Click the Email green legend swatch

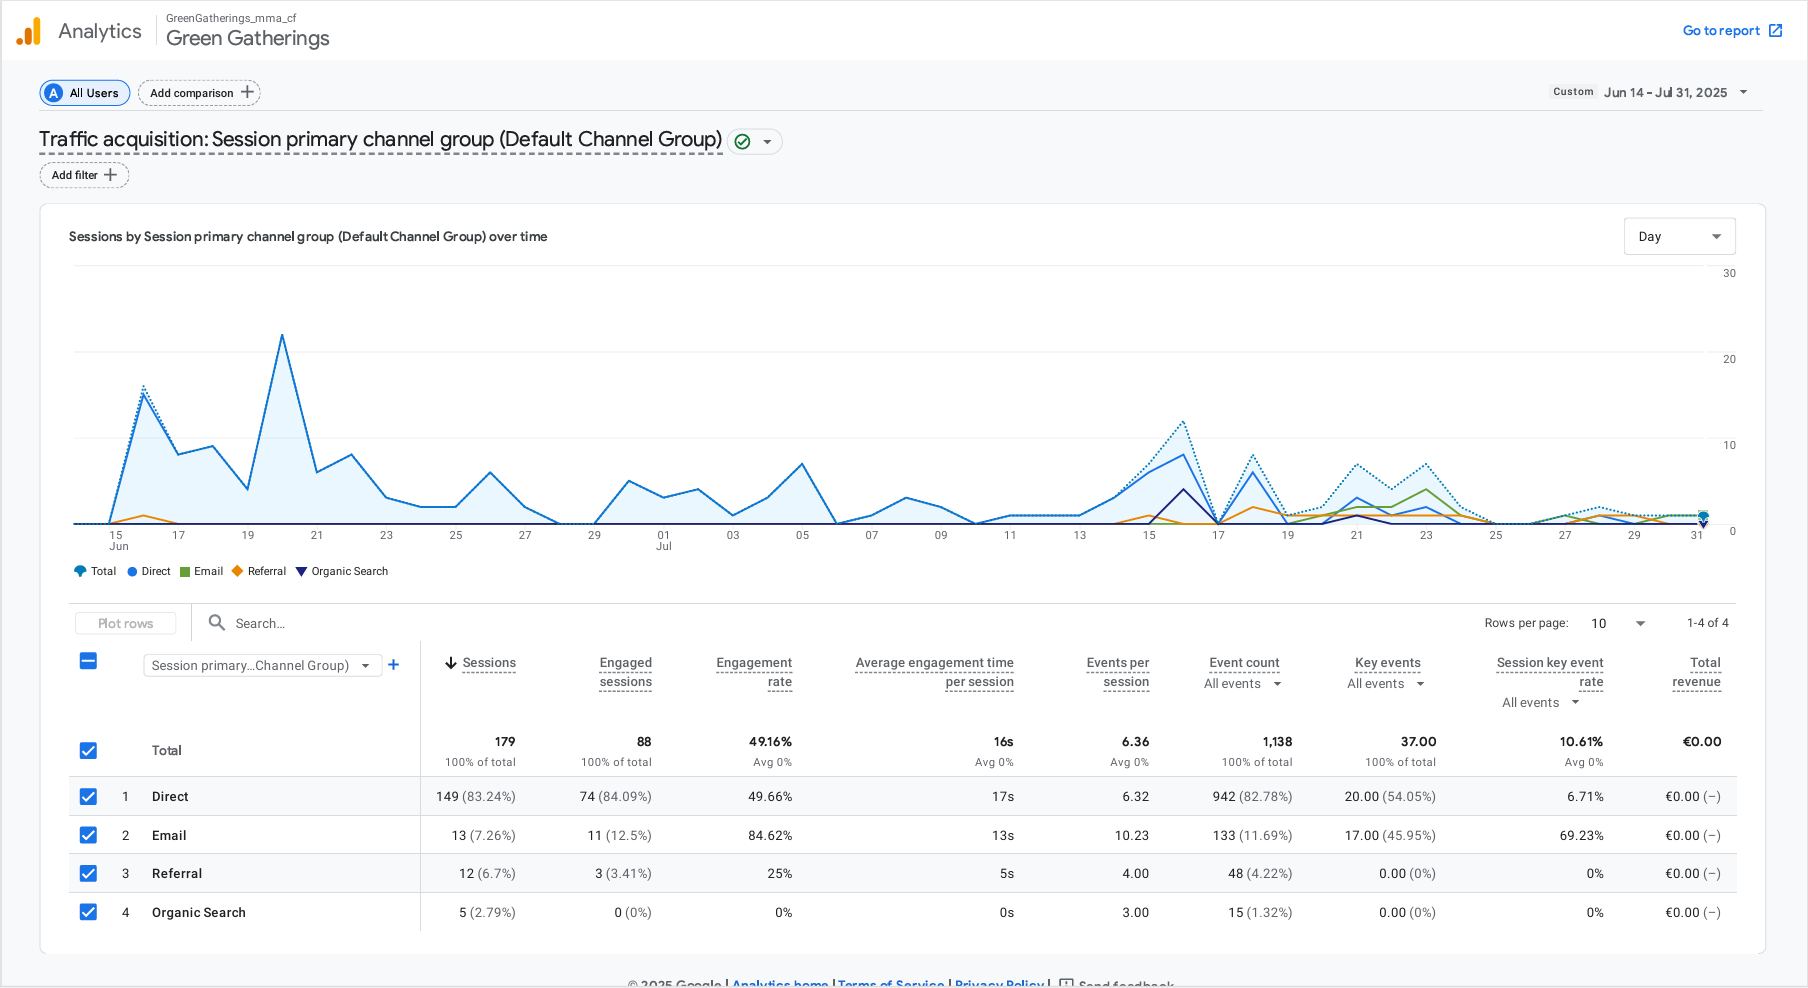pyautogui.click(x=185, y=572)
